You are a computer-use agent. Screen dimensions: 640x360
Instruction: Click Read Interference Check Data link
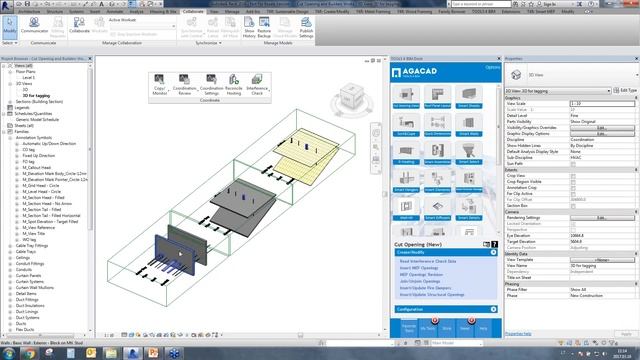tap(428, 261)
